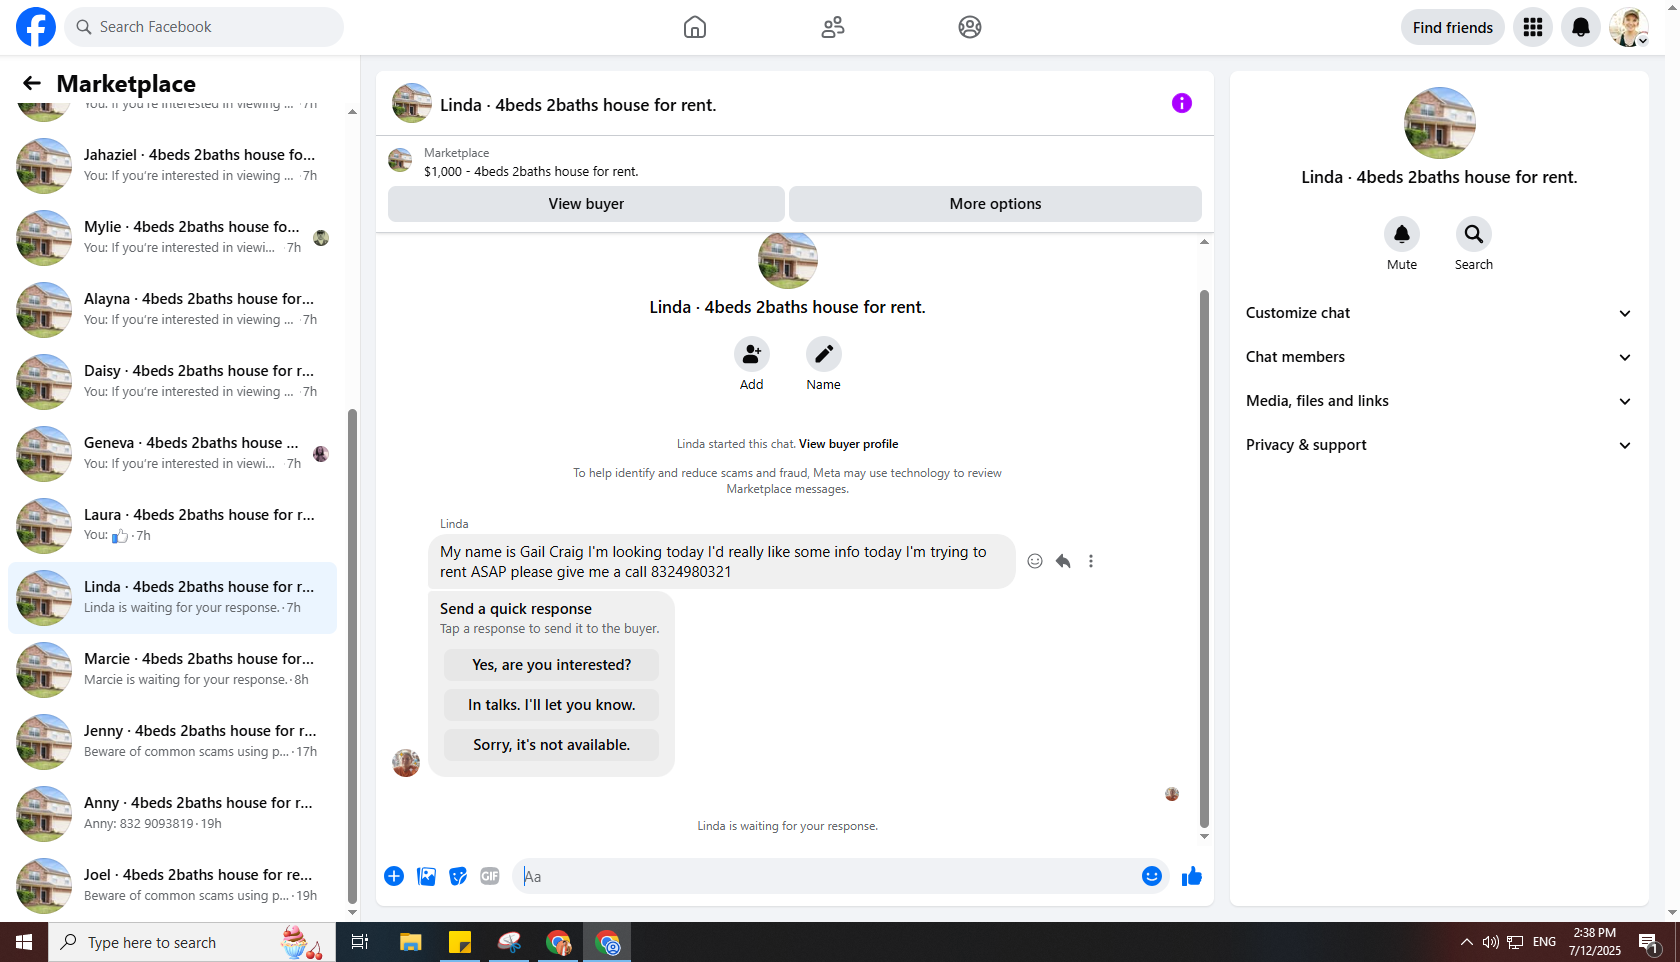Image resolution: width=1680 pixels, height=962 pixels.
Task: Click the chat messages vertical scrollbar
Action: [x=1204, y=559]
